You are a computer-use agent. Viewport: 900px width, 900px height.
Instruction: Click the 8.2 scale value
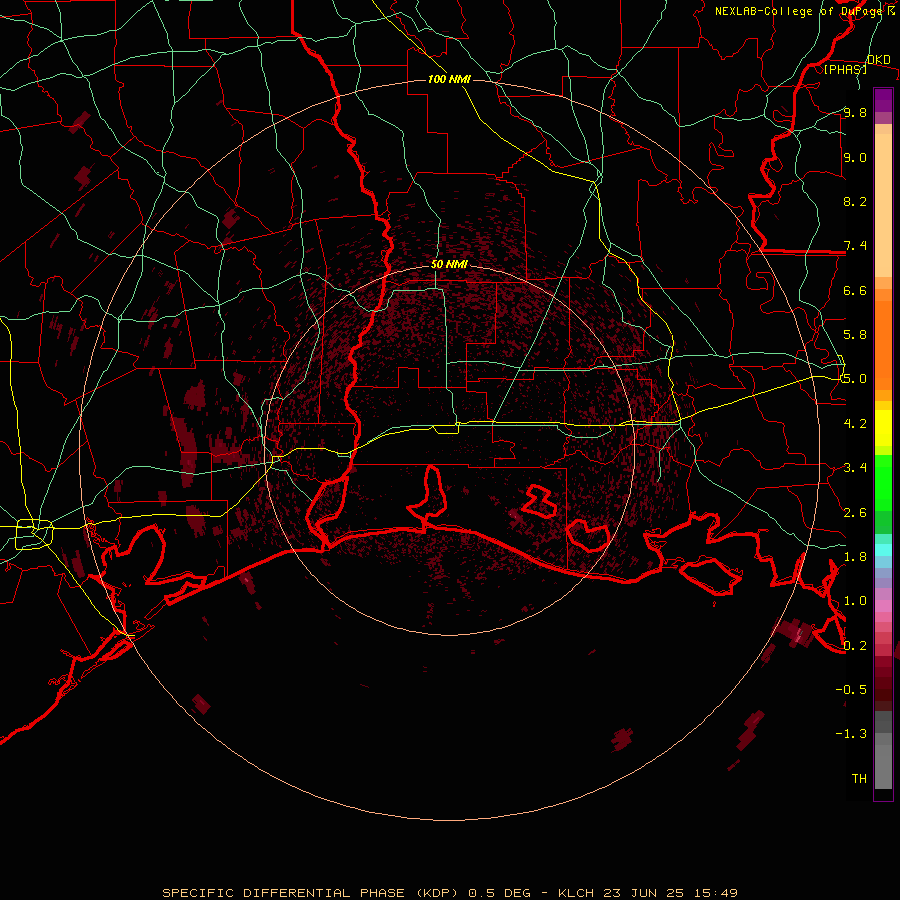tap(855, 201)
